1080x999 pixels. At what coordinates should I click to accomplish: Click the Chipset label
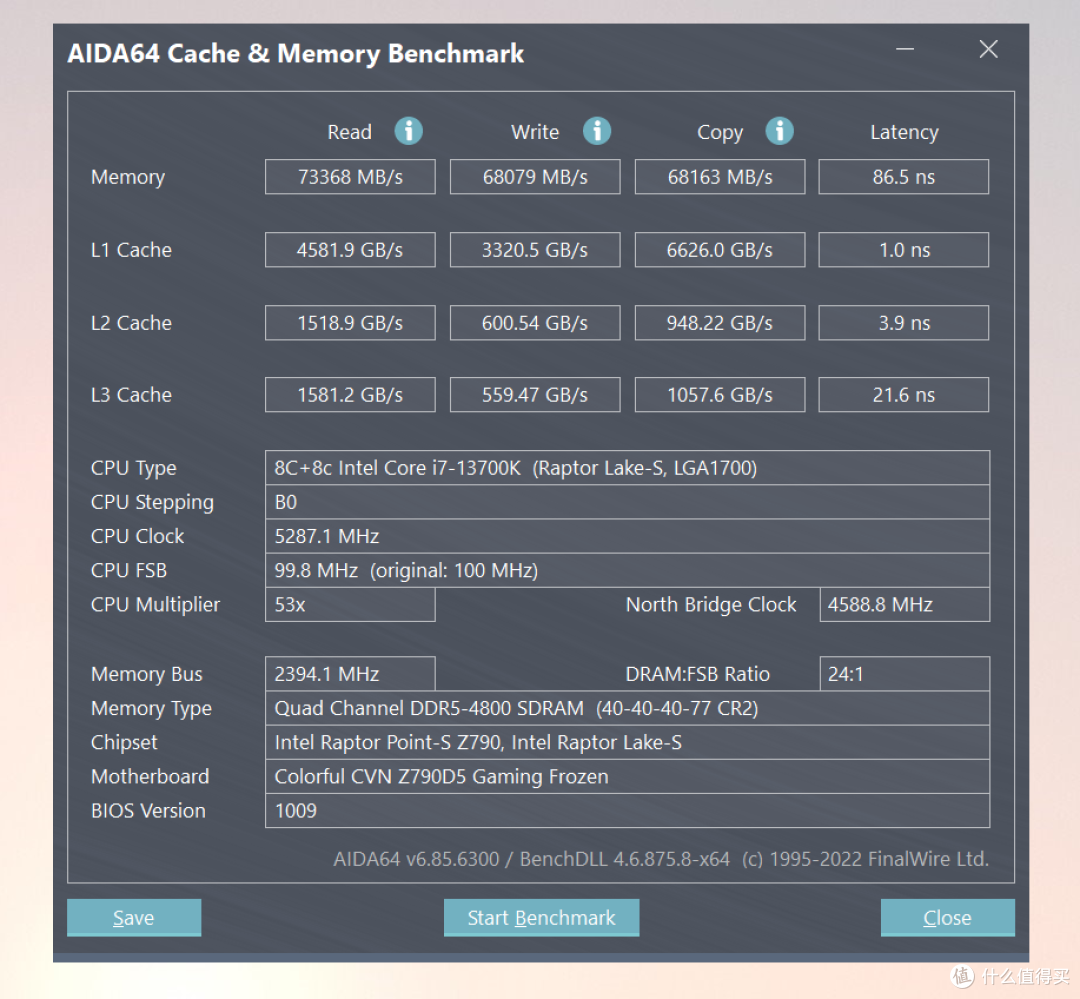tap(124, 743)
